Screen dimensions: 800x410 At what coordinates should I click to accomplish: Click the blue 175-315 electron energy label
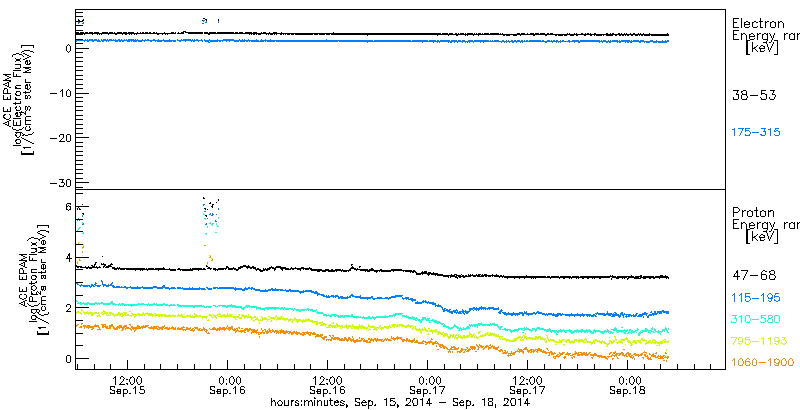point(756,132)
